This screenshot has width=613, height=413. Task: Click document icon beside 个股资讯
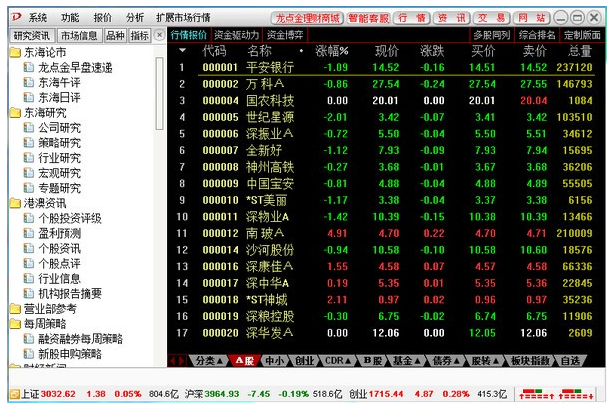29,248
